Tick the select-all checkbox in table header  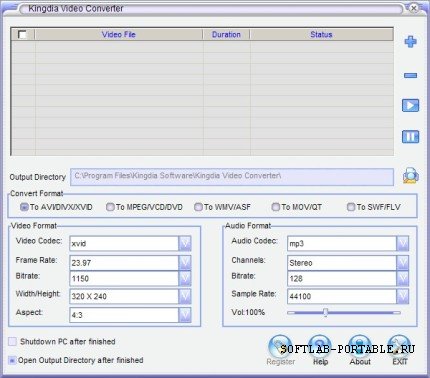pos(22,34)
